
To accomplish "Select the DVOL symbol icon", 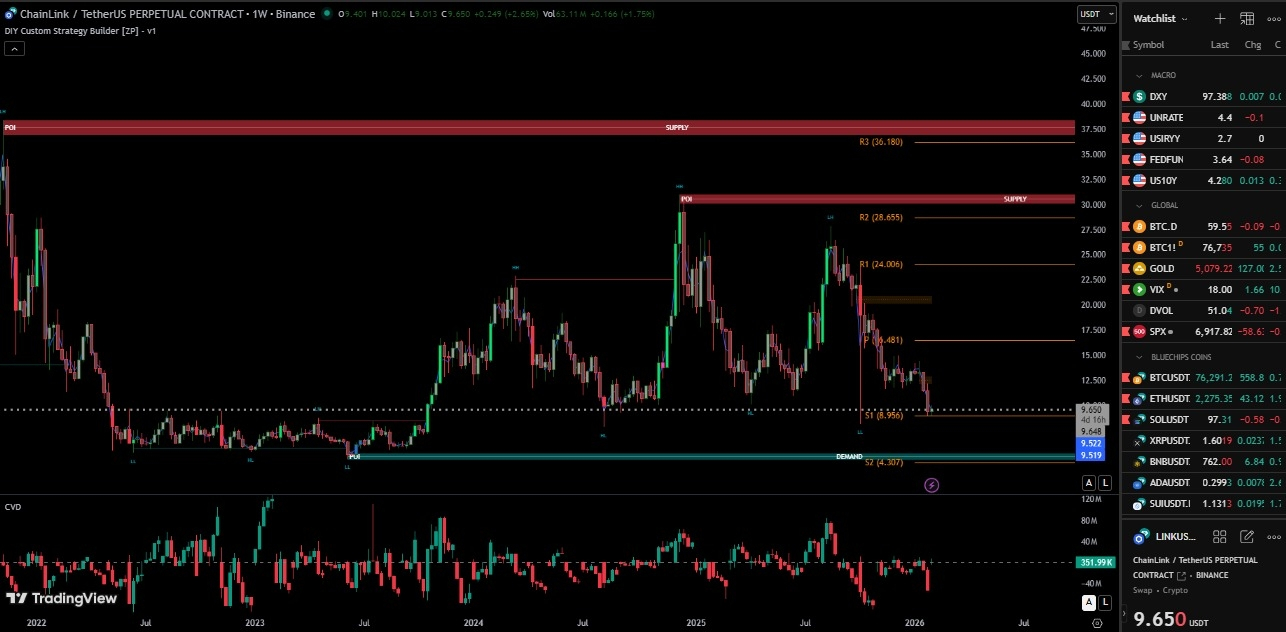I will point(1139,311).
